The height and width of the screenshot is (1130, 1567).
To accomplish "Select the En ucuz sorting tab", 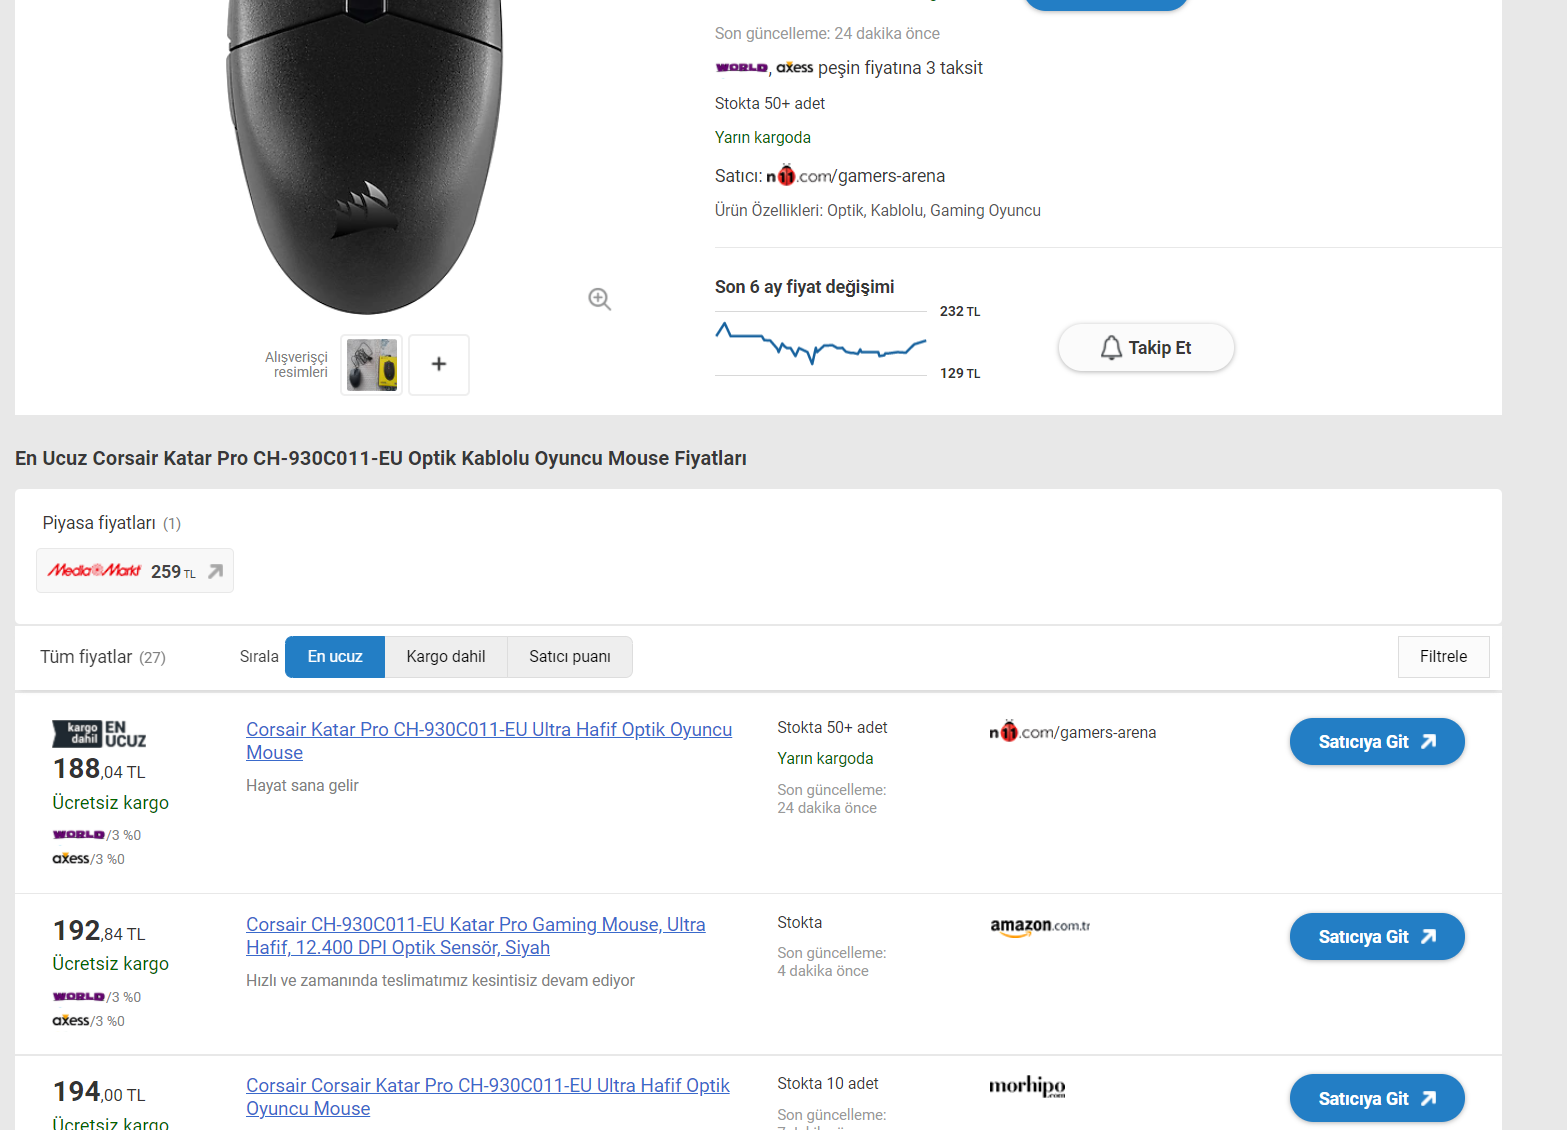I will coord(335,657).
